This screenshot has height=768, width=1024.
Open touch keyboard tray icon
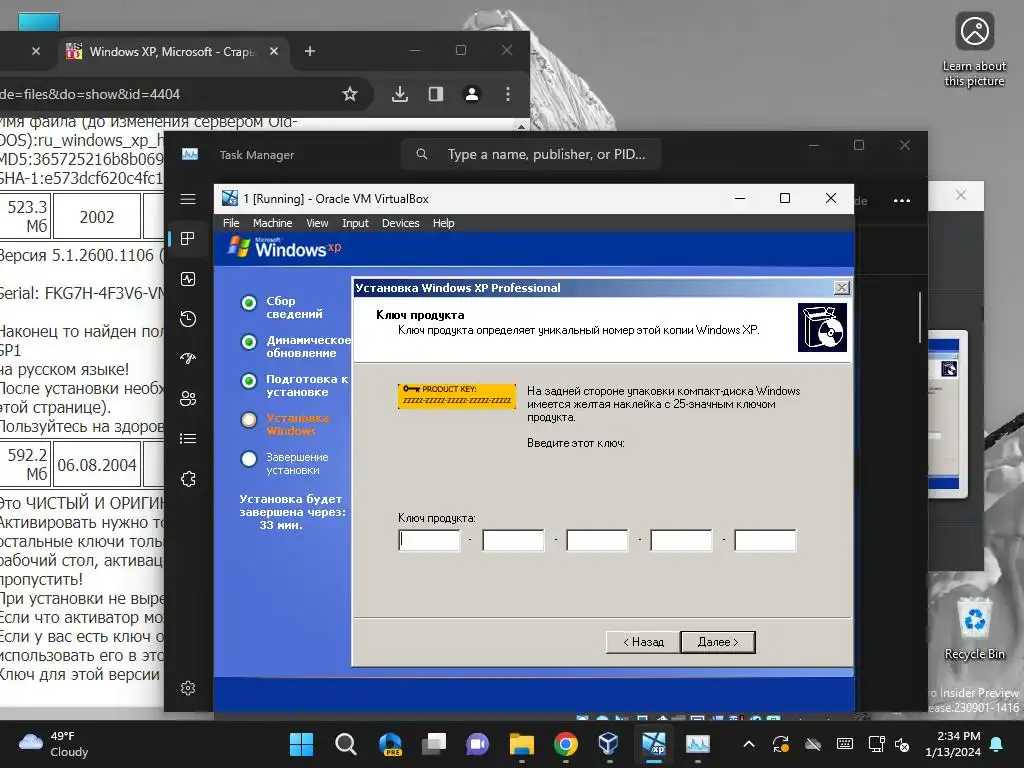click(844, 744)
